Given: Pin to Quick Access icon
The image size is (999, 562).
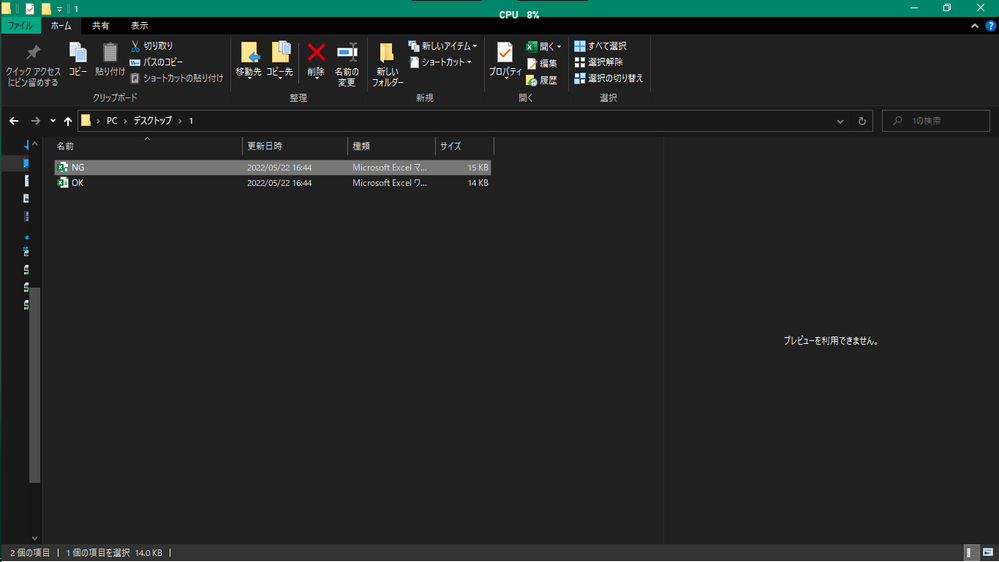Looking at the screenshot, I should [x=32, y=64].
